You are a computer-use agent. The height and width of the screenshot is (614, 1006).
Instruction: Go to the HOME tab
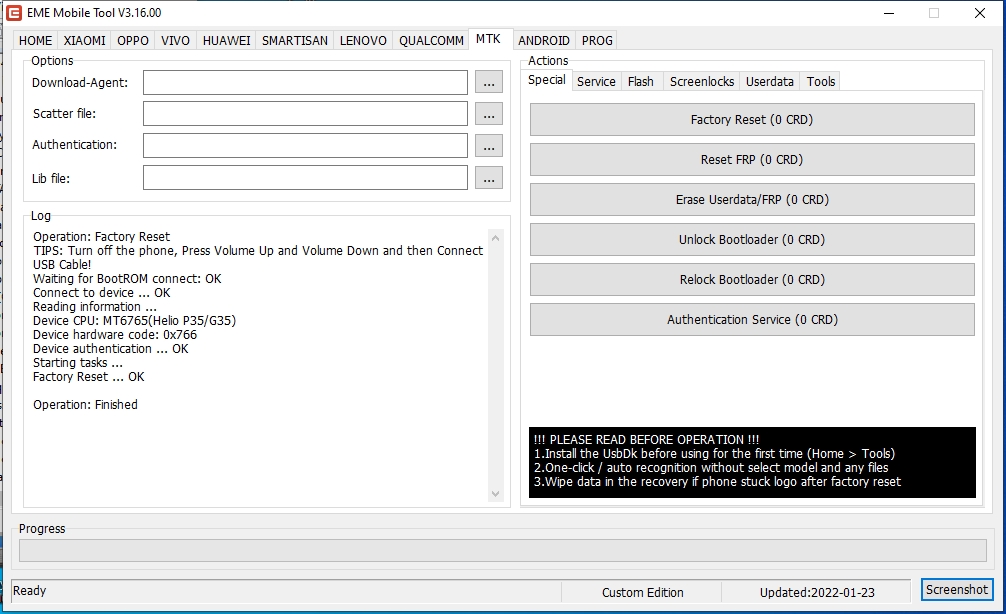(x=35, y=41)
